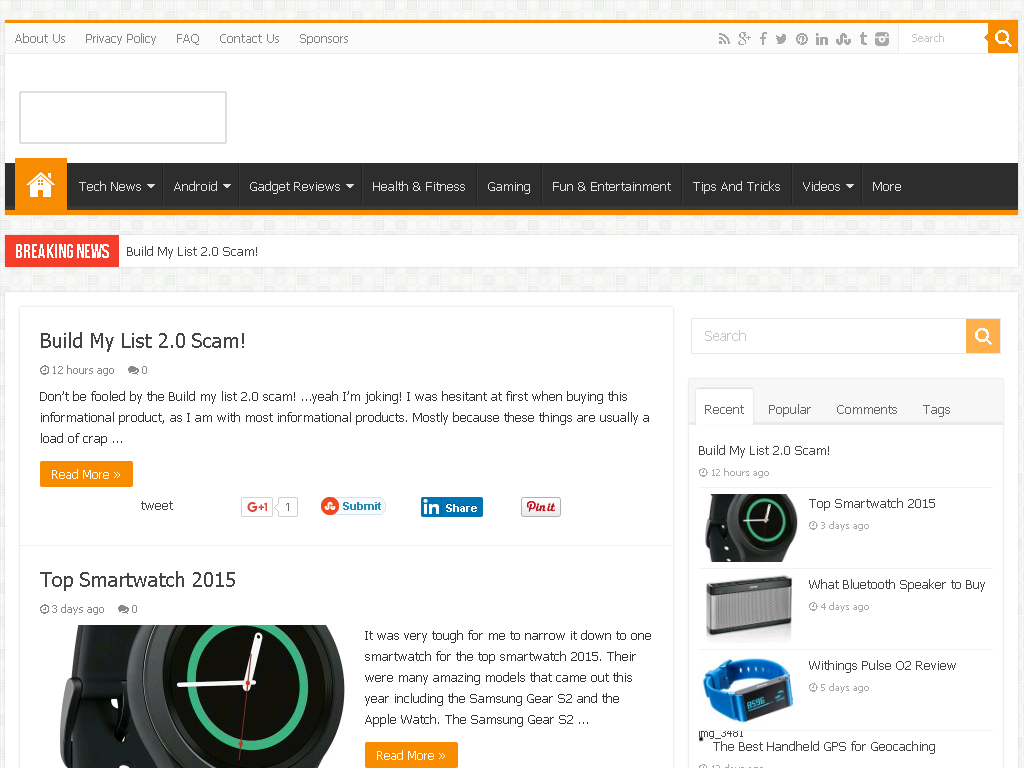
Task: Click the main article's '3 days ago' timestamp
Action: coord(72,609)
